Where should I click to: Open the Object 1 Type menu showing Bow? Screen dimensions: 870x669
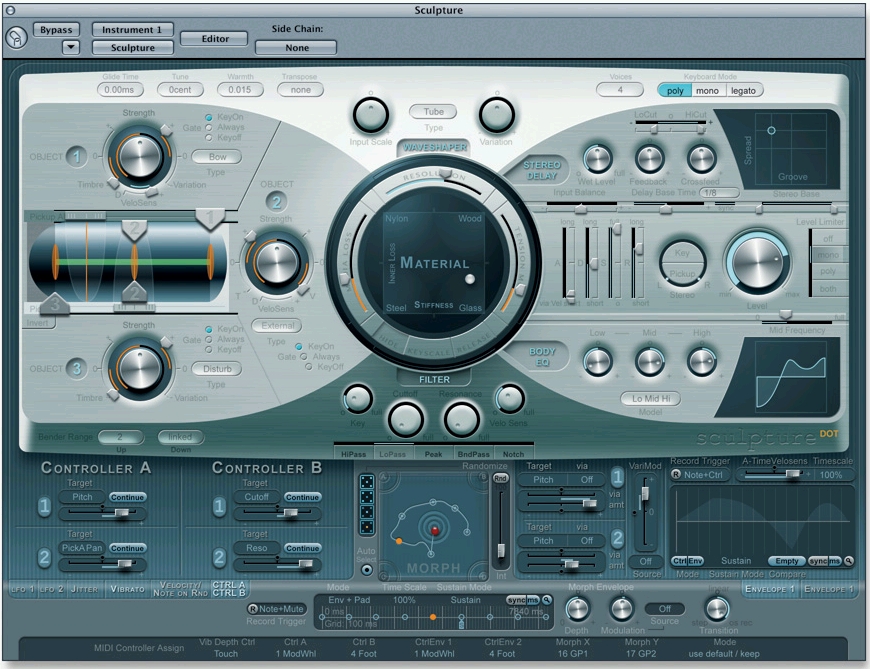pos(217,157)
